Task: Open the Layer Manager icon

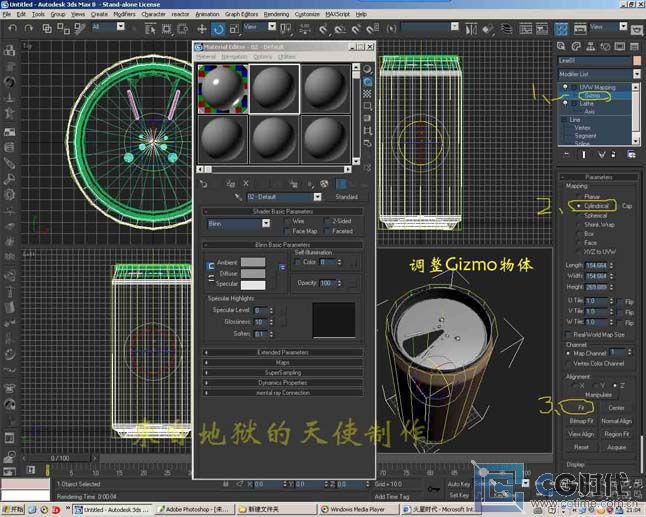Action: tap(506, 29)
